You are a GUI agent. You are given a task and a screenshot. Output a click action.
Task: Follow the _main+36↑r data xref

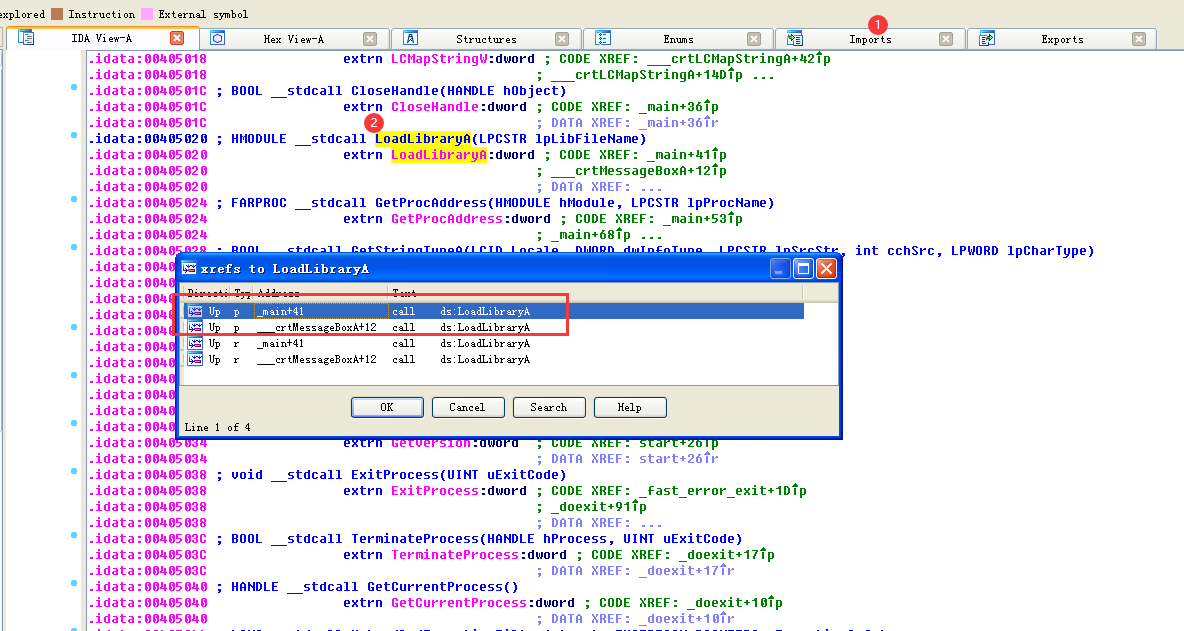678,122
